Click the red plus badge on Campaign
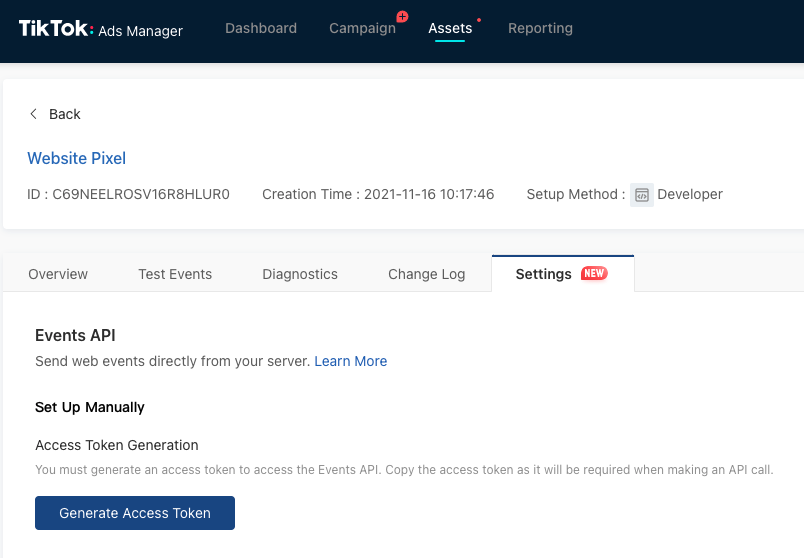The height and width of the screenshot is (558, 804). (x=403, y=17)
